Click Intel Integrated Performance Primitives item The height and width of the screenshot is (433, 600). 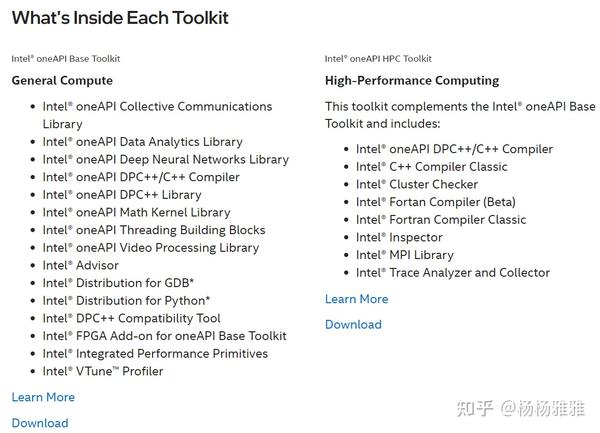click(x=155, y=353)
